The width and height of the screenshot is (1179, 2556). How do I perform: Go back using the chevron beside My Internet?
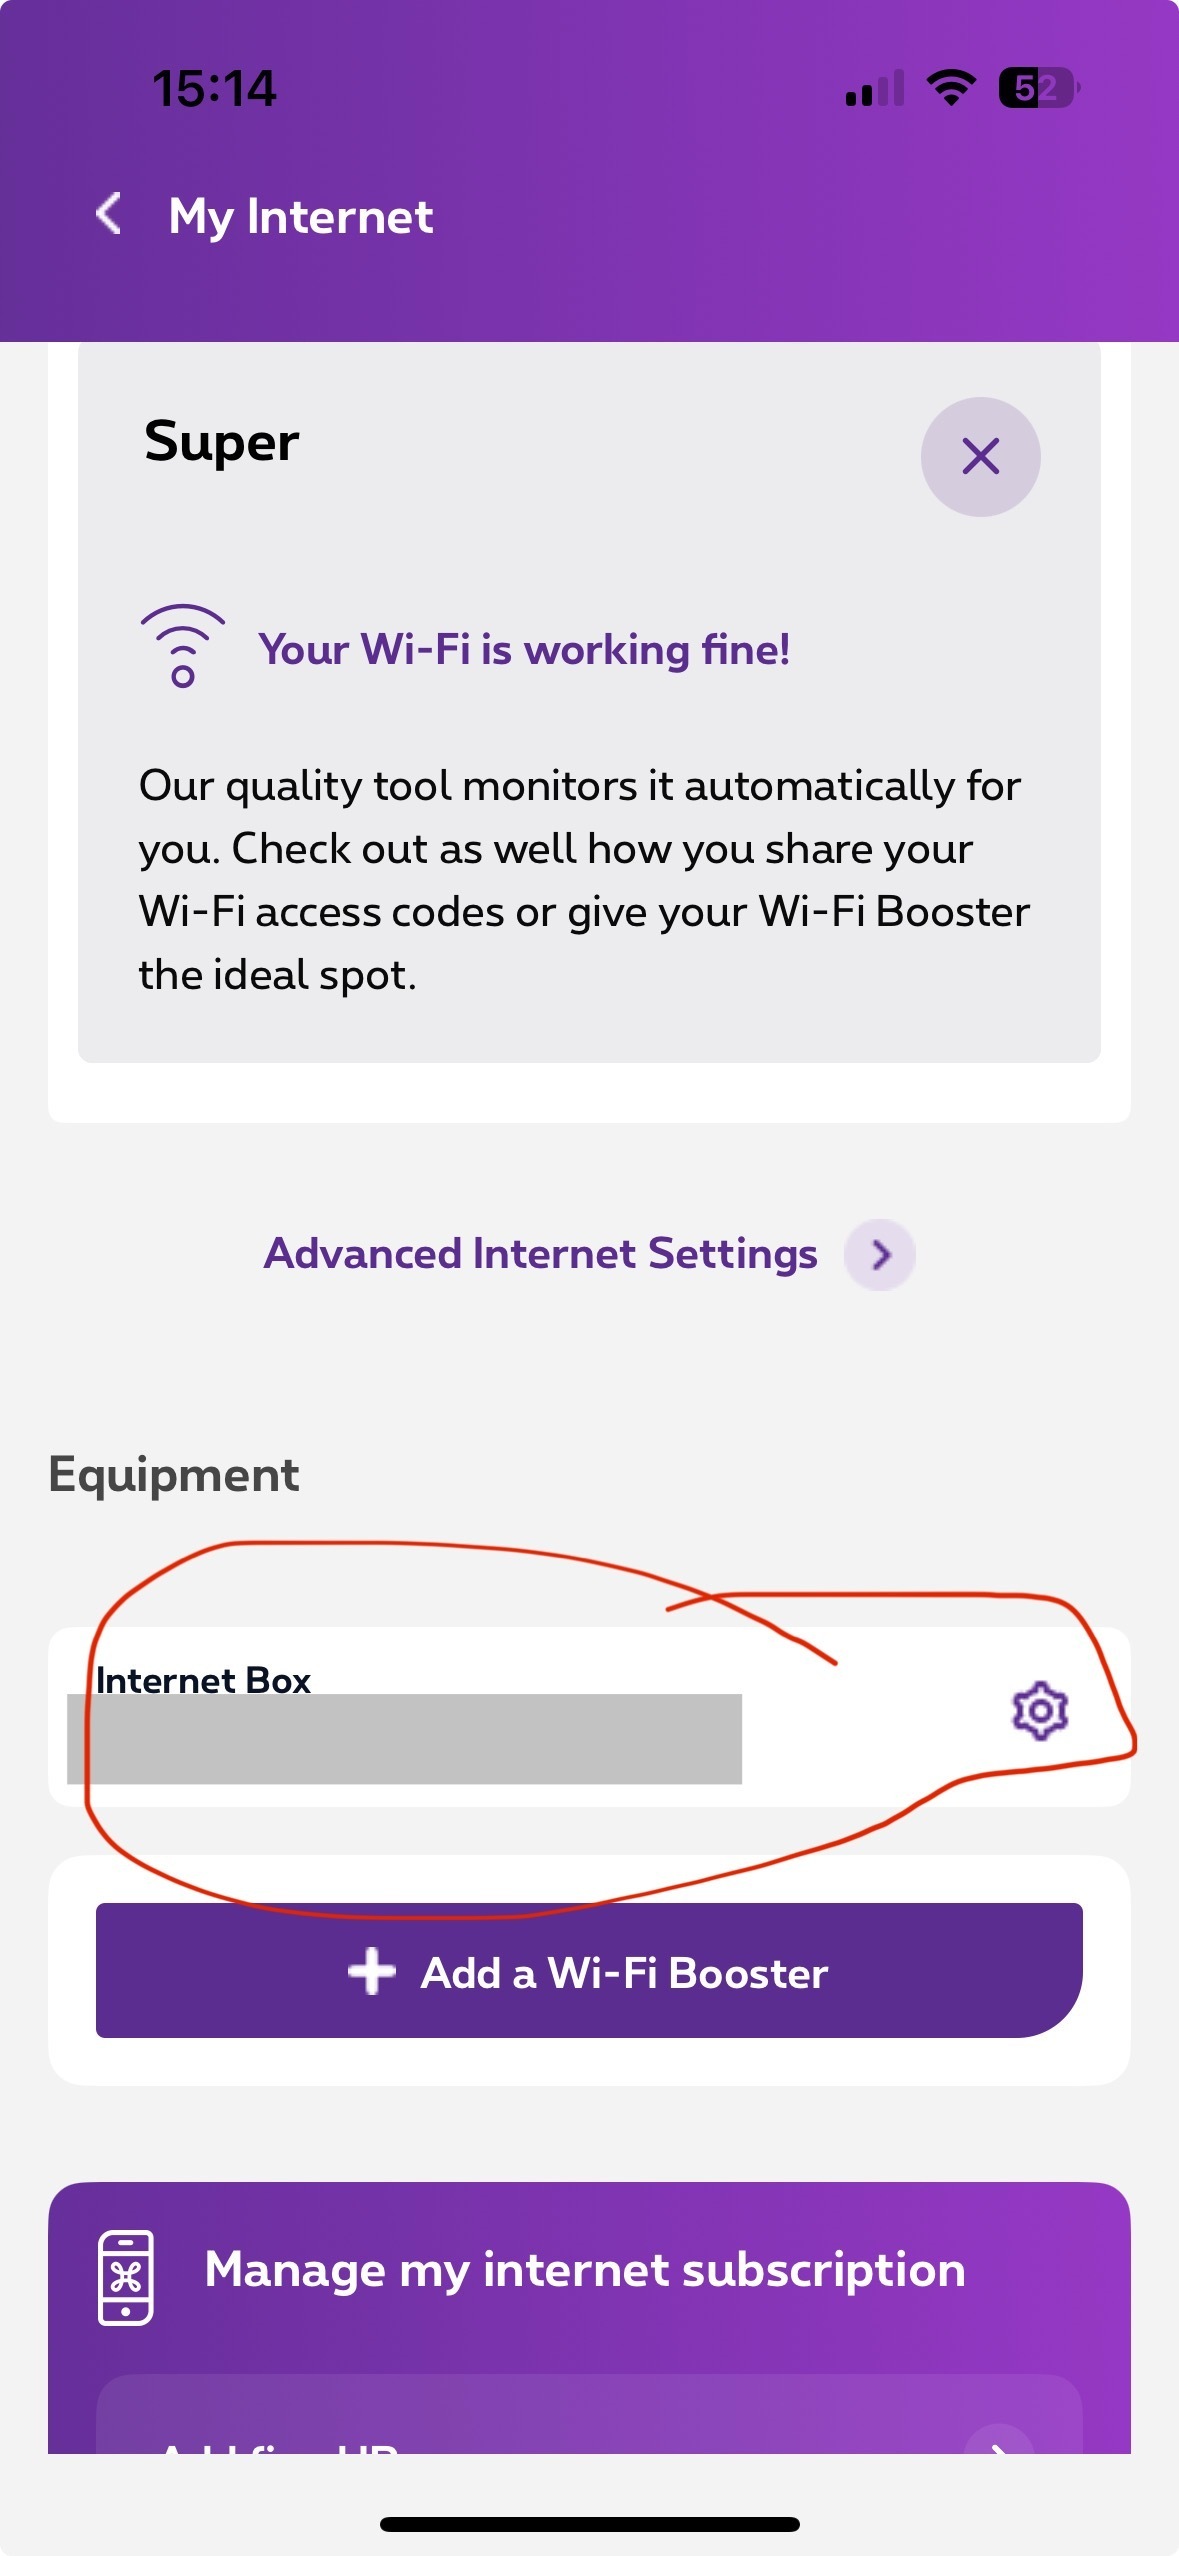tap(109, 214)
